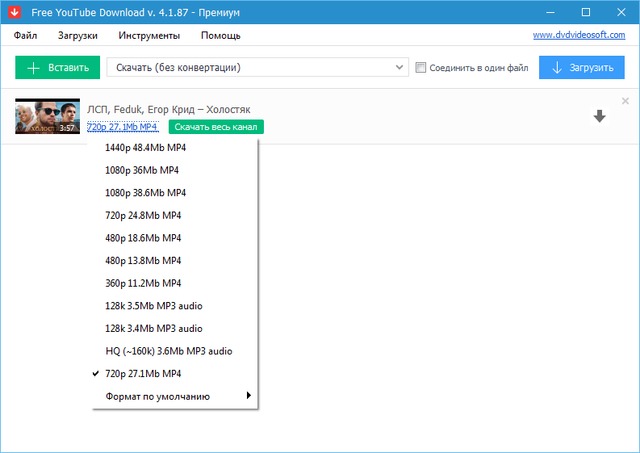Open the Файл menu
This screenshot has width=640, height=453.
[25, 36]
